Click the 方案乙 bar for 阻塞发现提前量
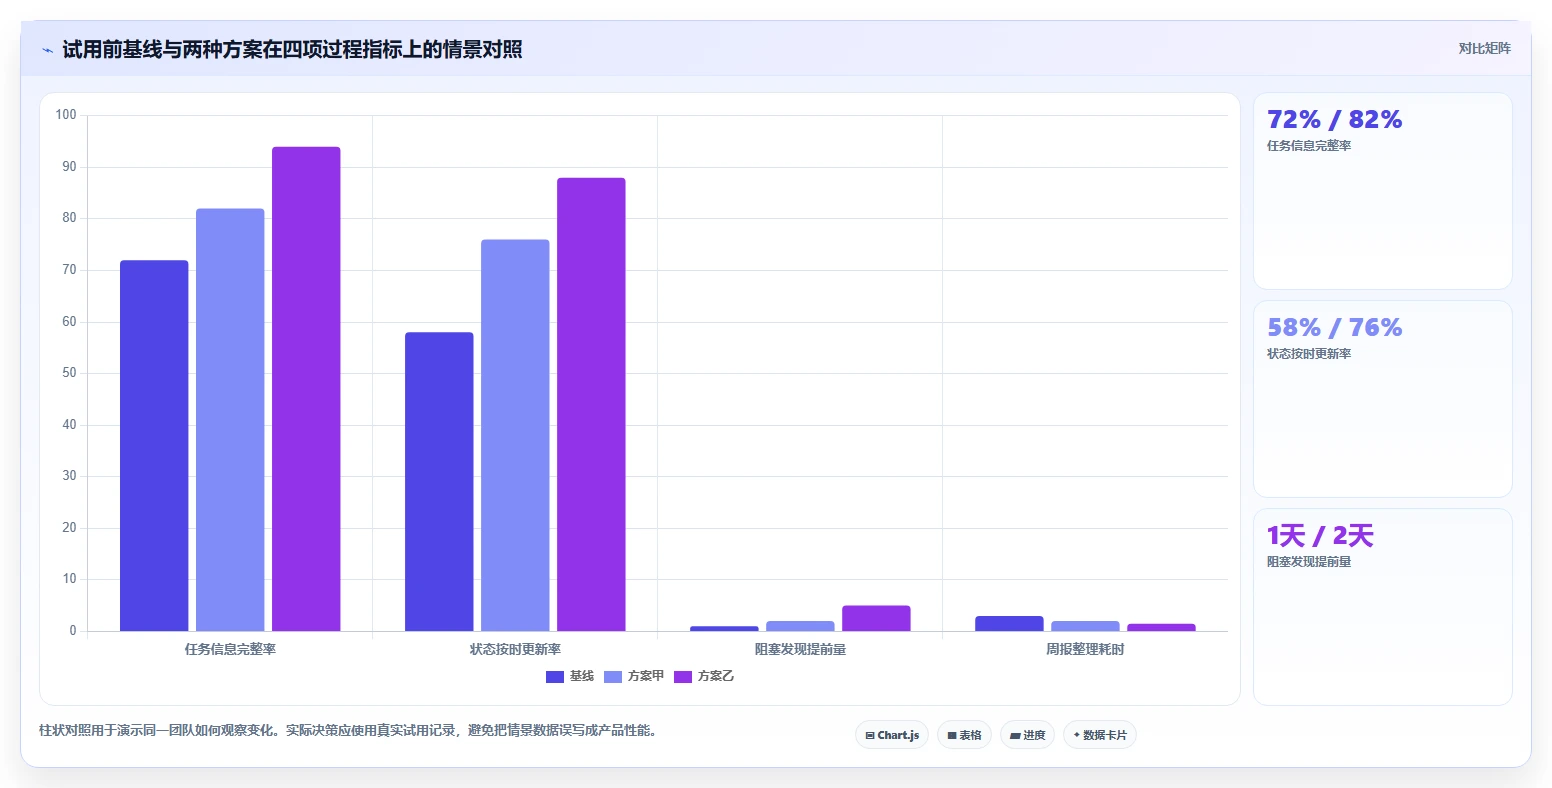The height and width of the screenshot is (788, 1552). 876,618
